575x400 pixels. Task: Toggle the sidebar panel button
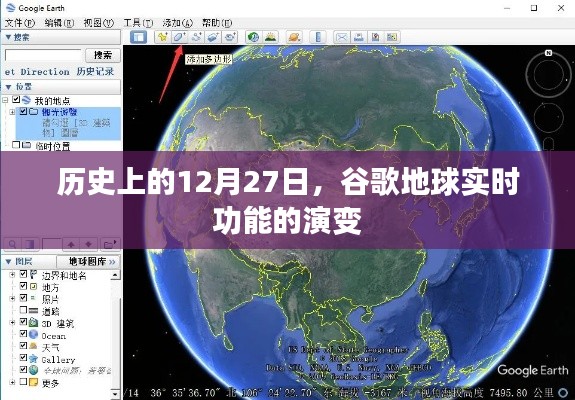138,37
